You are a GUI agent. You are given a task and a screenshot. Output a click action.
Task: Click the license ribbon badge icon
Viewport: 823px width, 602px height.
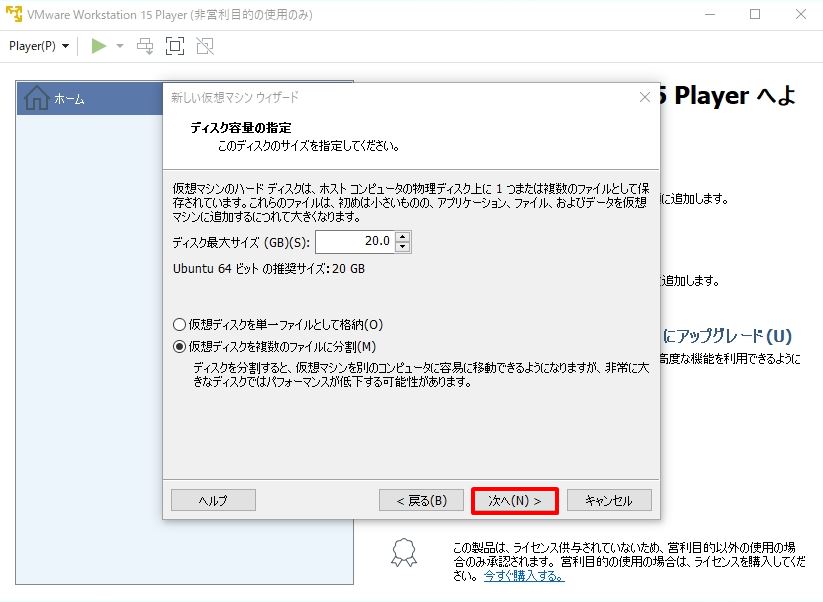(404, 553)
